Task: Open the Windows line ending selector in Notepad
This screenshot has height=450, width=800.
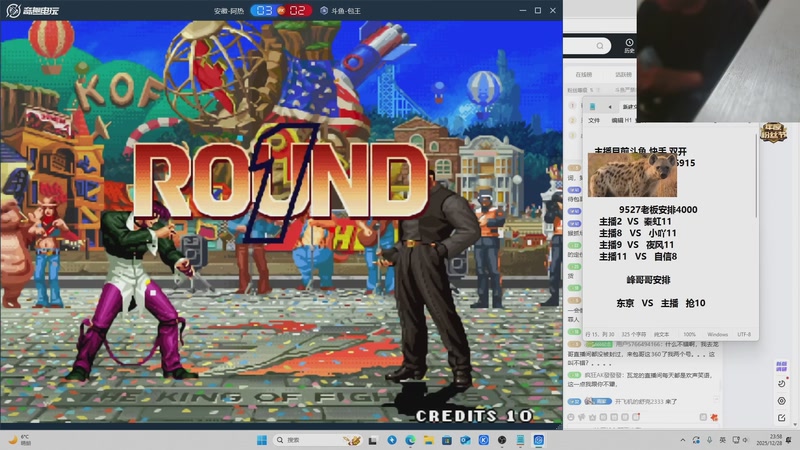Action: point(717,335)
